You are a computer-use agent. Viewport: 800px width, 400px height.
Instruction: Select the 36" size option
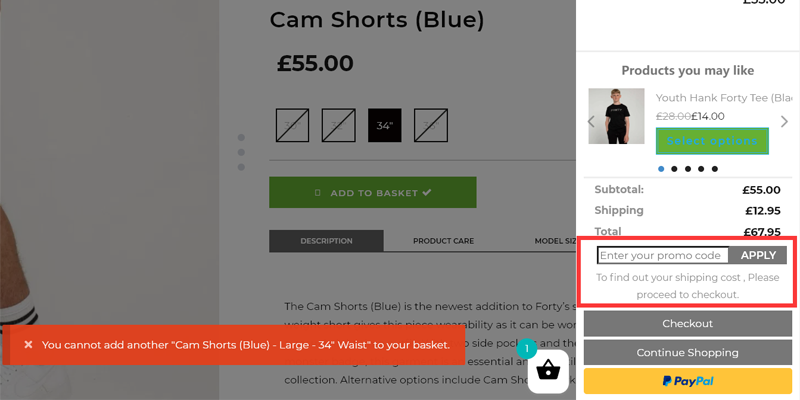(x=431, y=125)
